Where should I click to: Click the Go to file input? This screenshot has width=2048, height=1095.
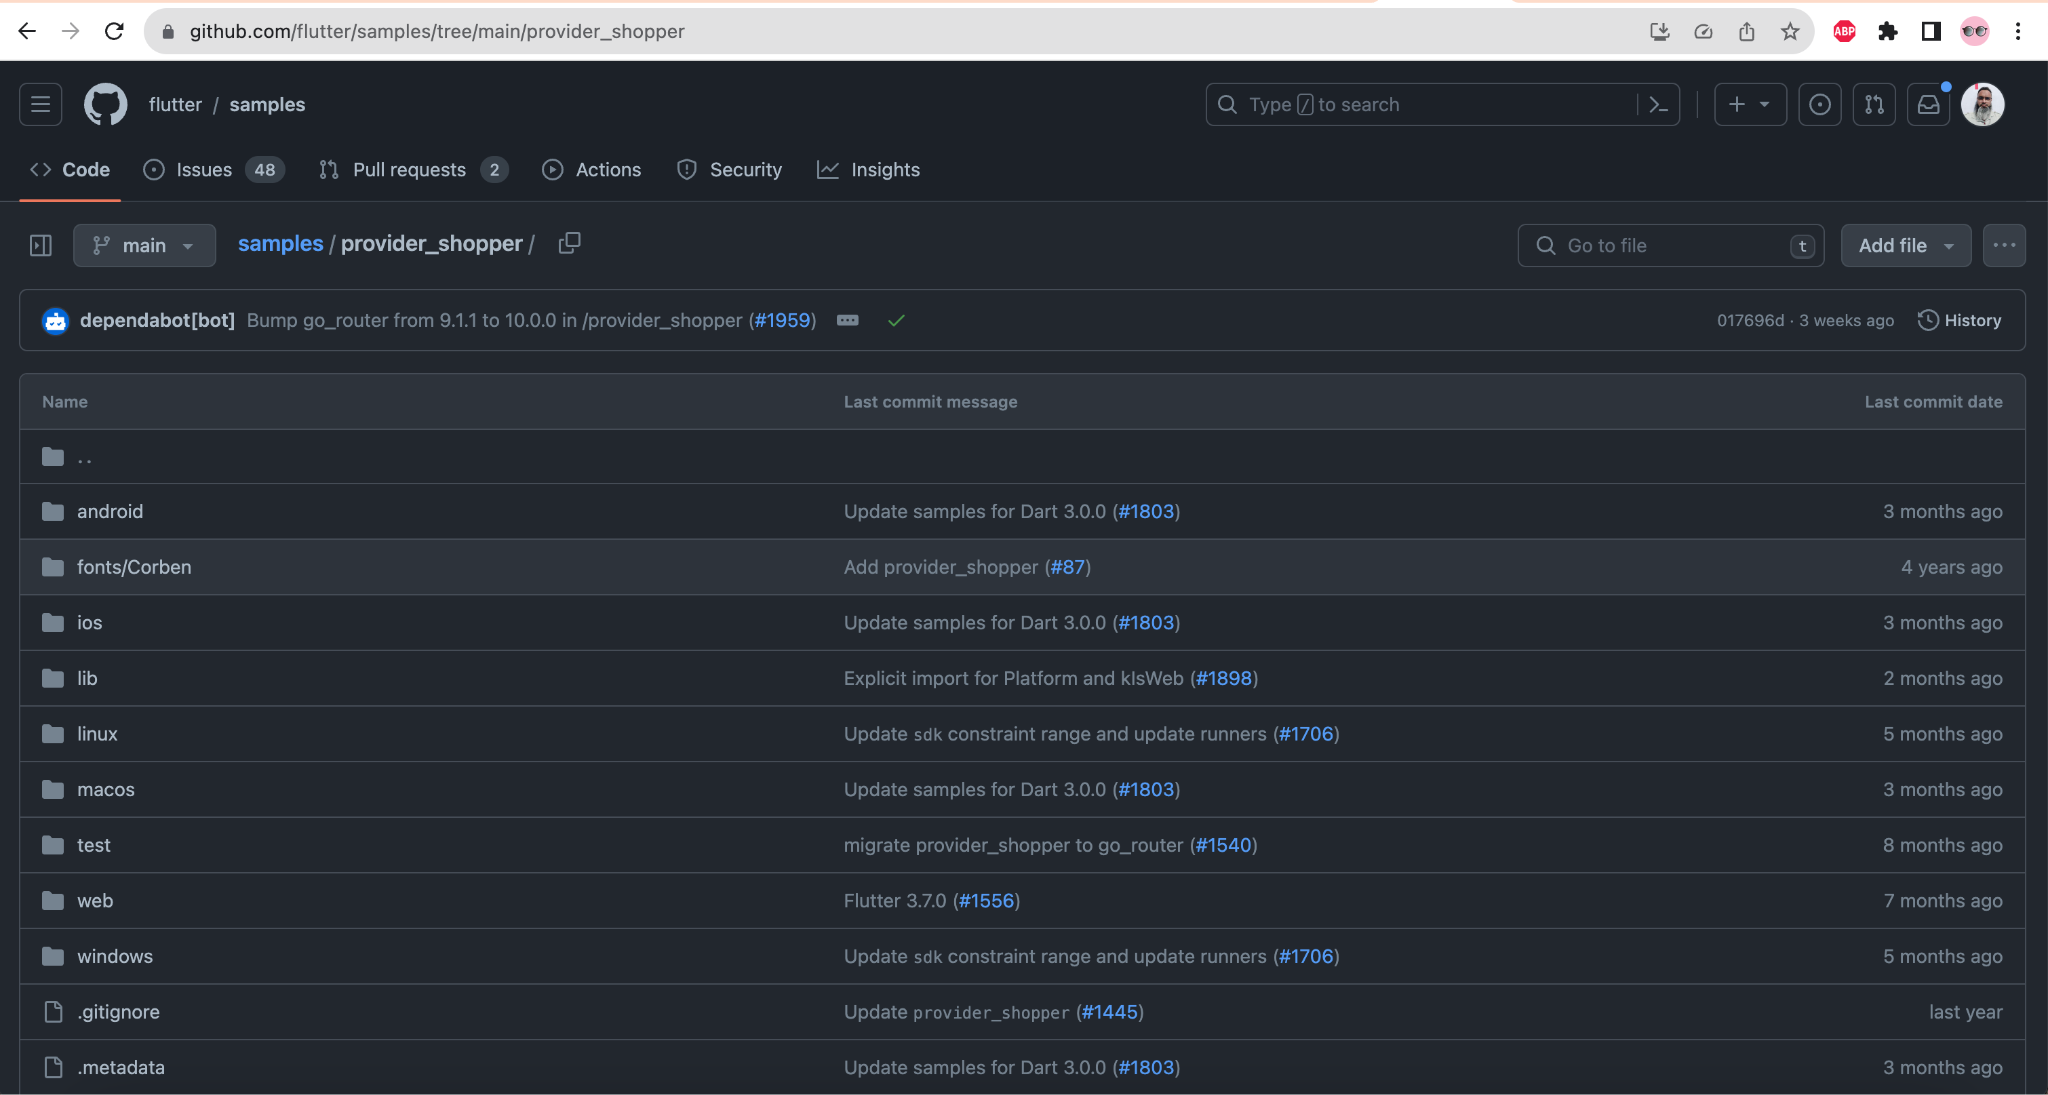pos(1670,245)
